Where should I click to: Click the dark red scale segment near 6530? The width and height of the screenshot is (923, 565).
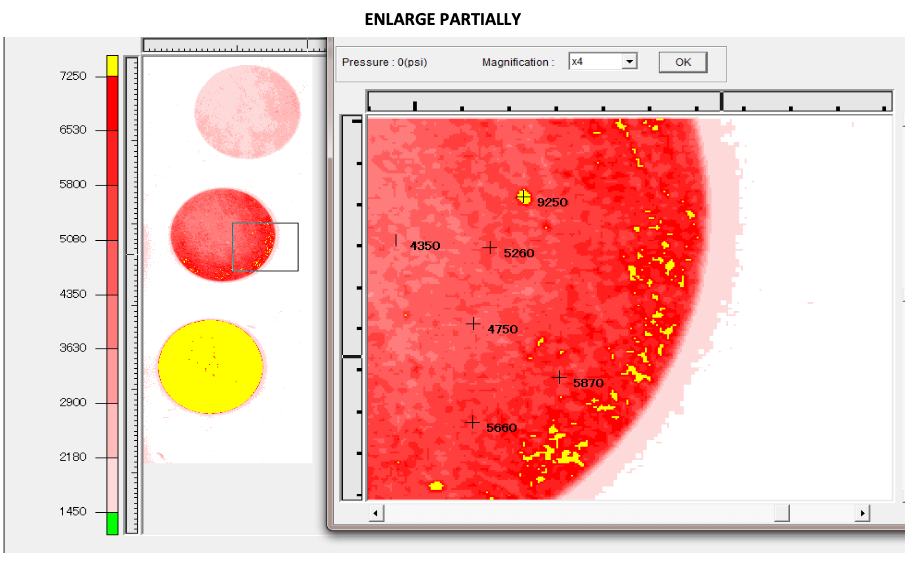tap(112, 130)
